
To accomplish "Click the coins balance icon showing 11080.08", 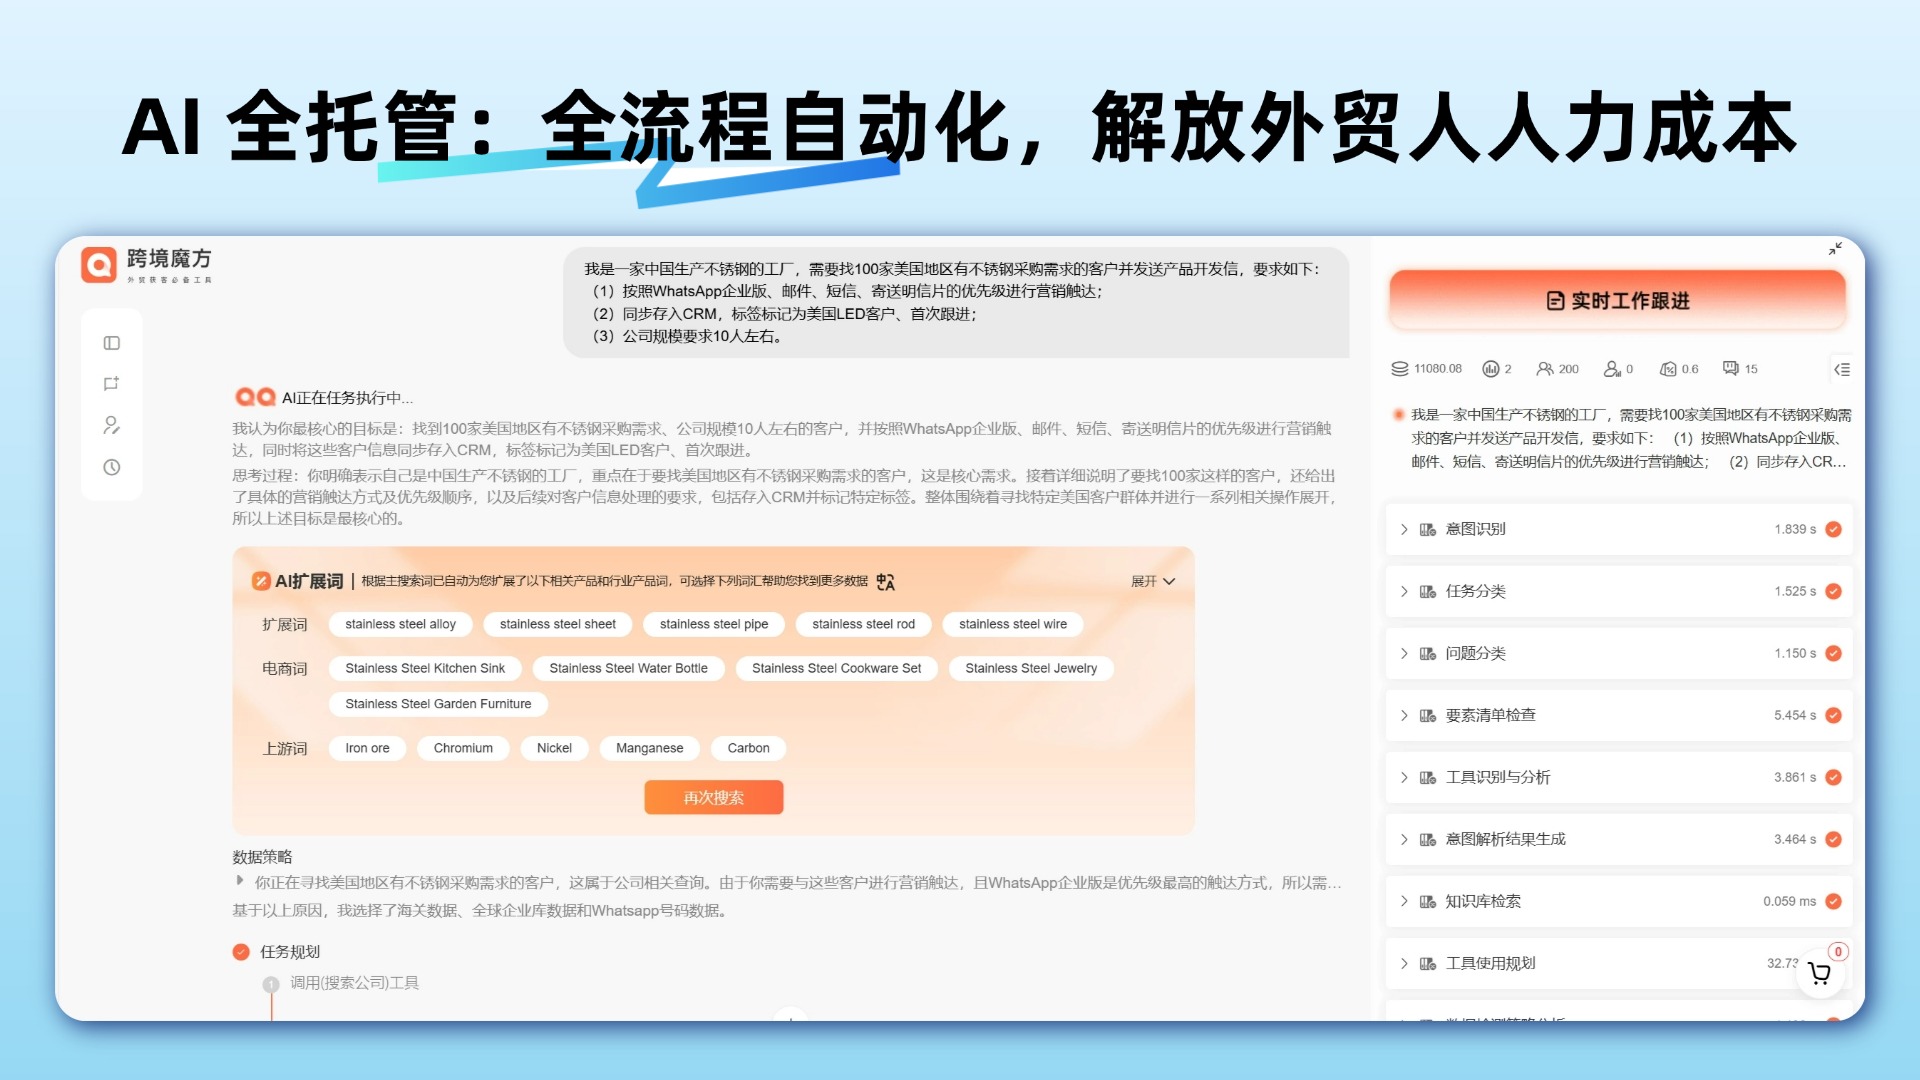I will point(1400,369).
